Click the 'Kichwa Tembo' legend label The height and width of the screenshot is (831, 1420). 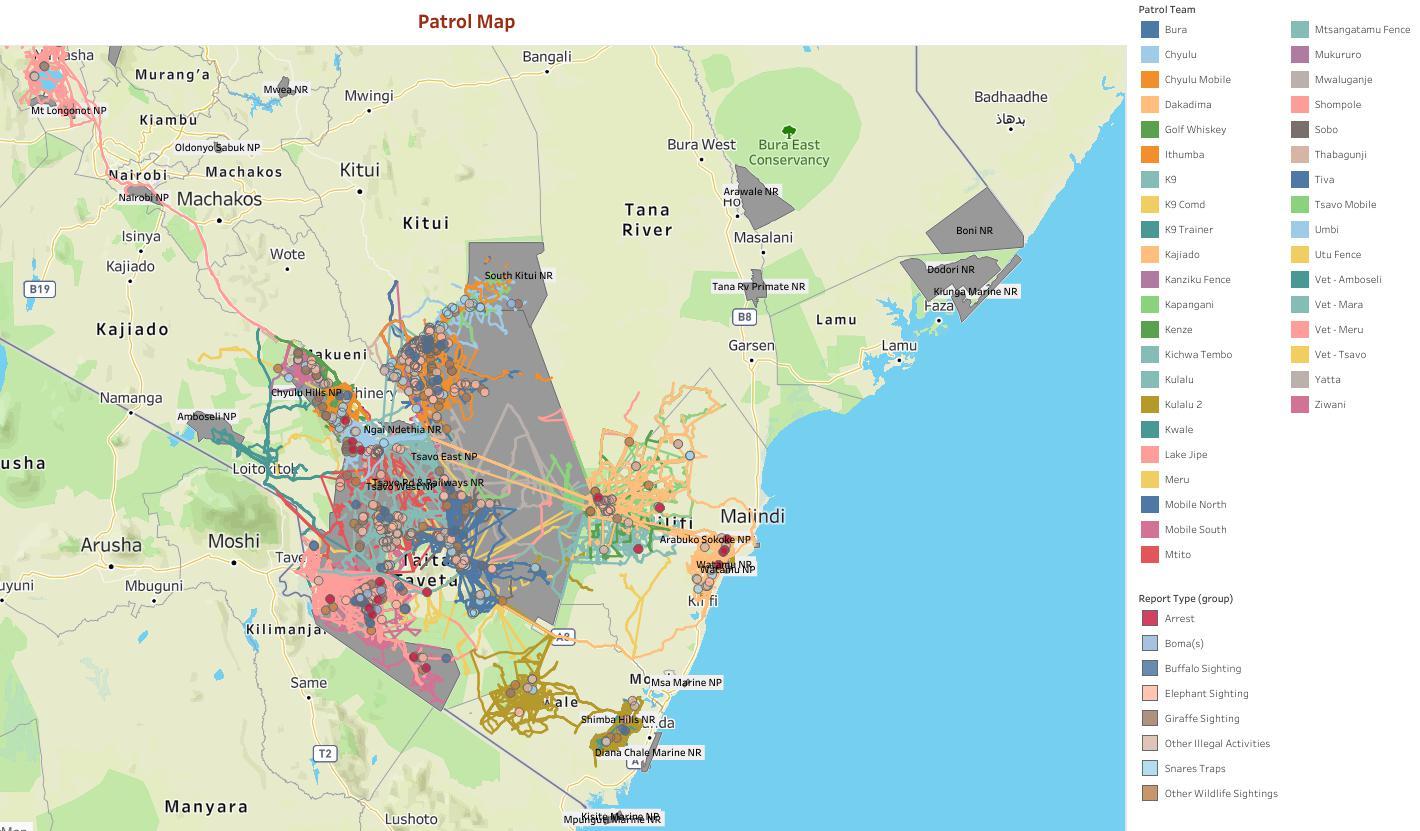(x=1198, y=355)
